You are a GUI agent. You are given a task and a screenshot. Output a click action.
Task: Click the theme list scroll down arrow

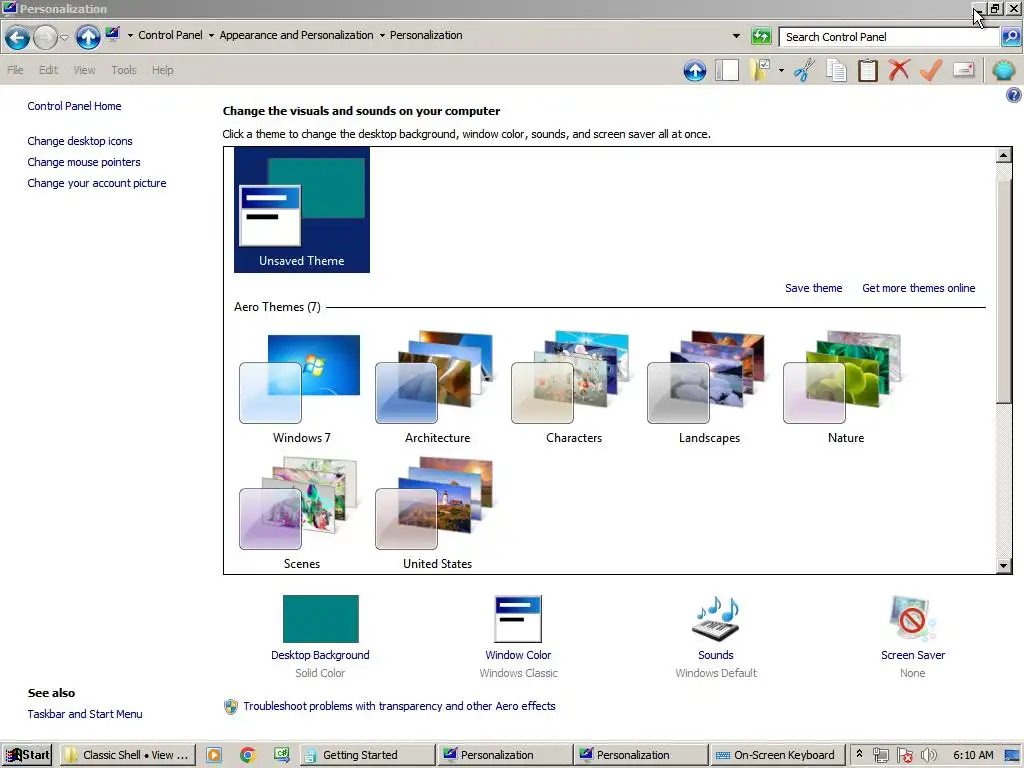(x=1004, y=566)
